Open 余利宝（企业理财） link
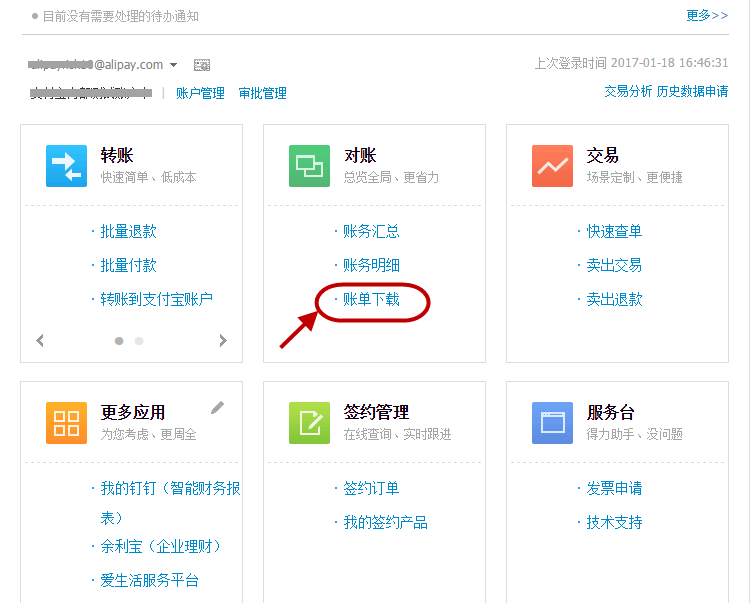 [x=161, y=546]
